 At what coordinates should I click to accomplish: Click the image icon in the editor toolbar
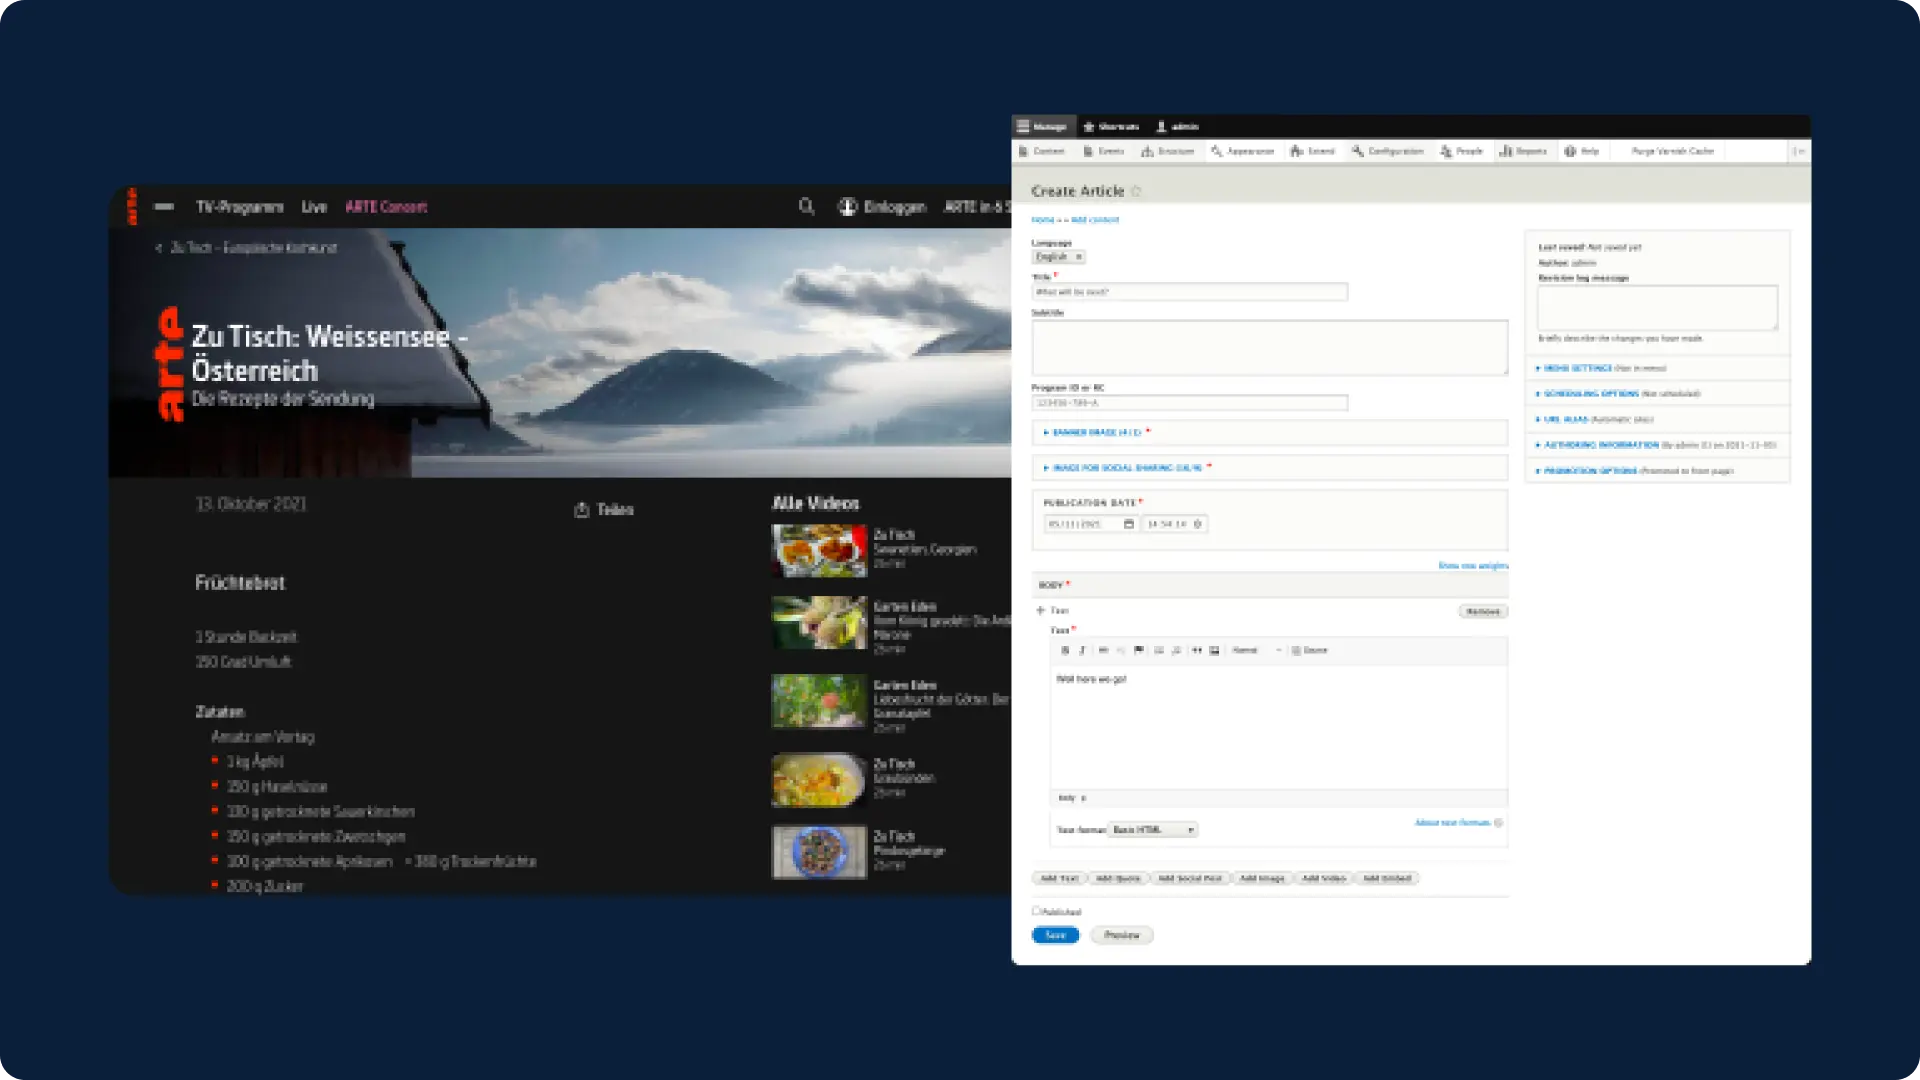click(x=1214, y=651)
